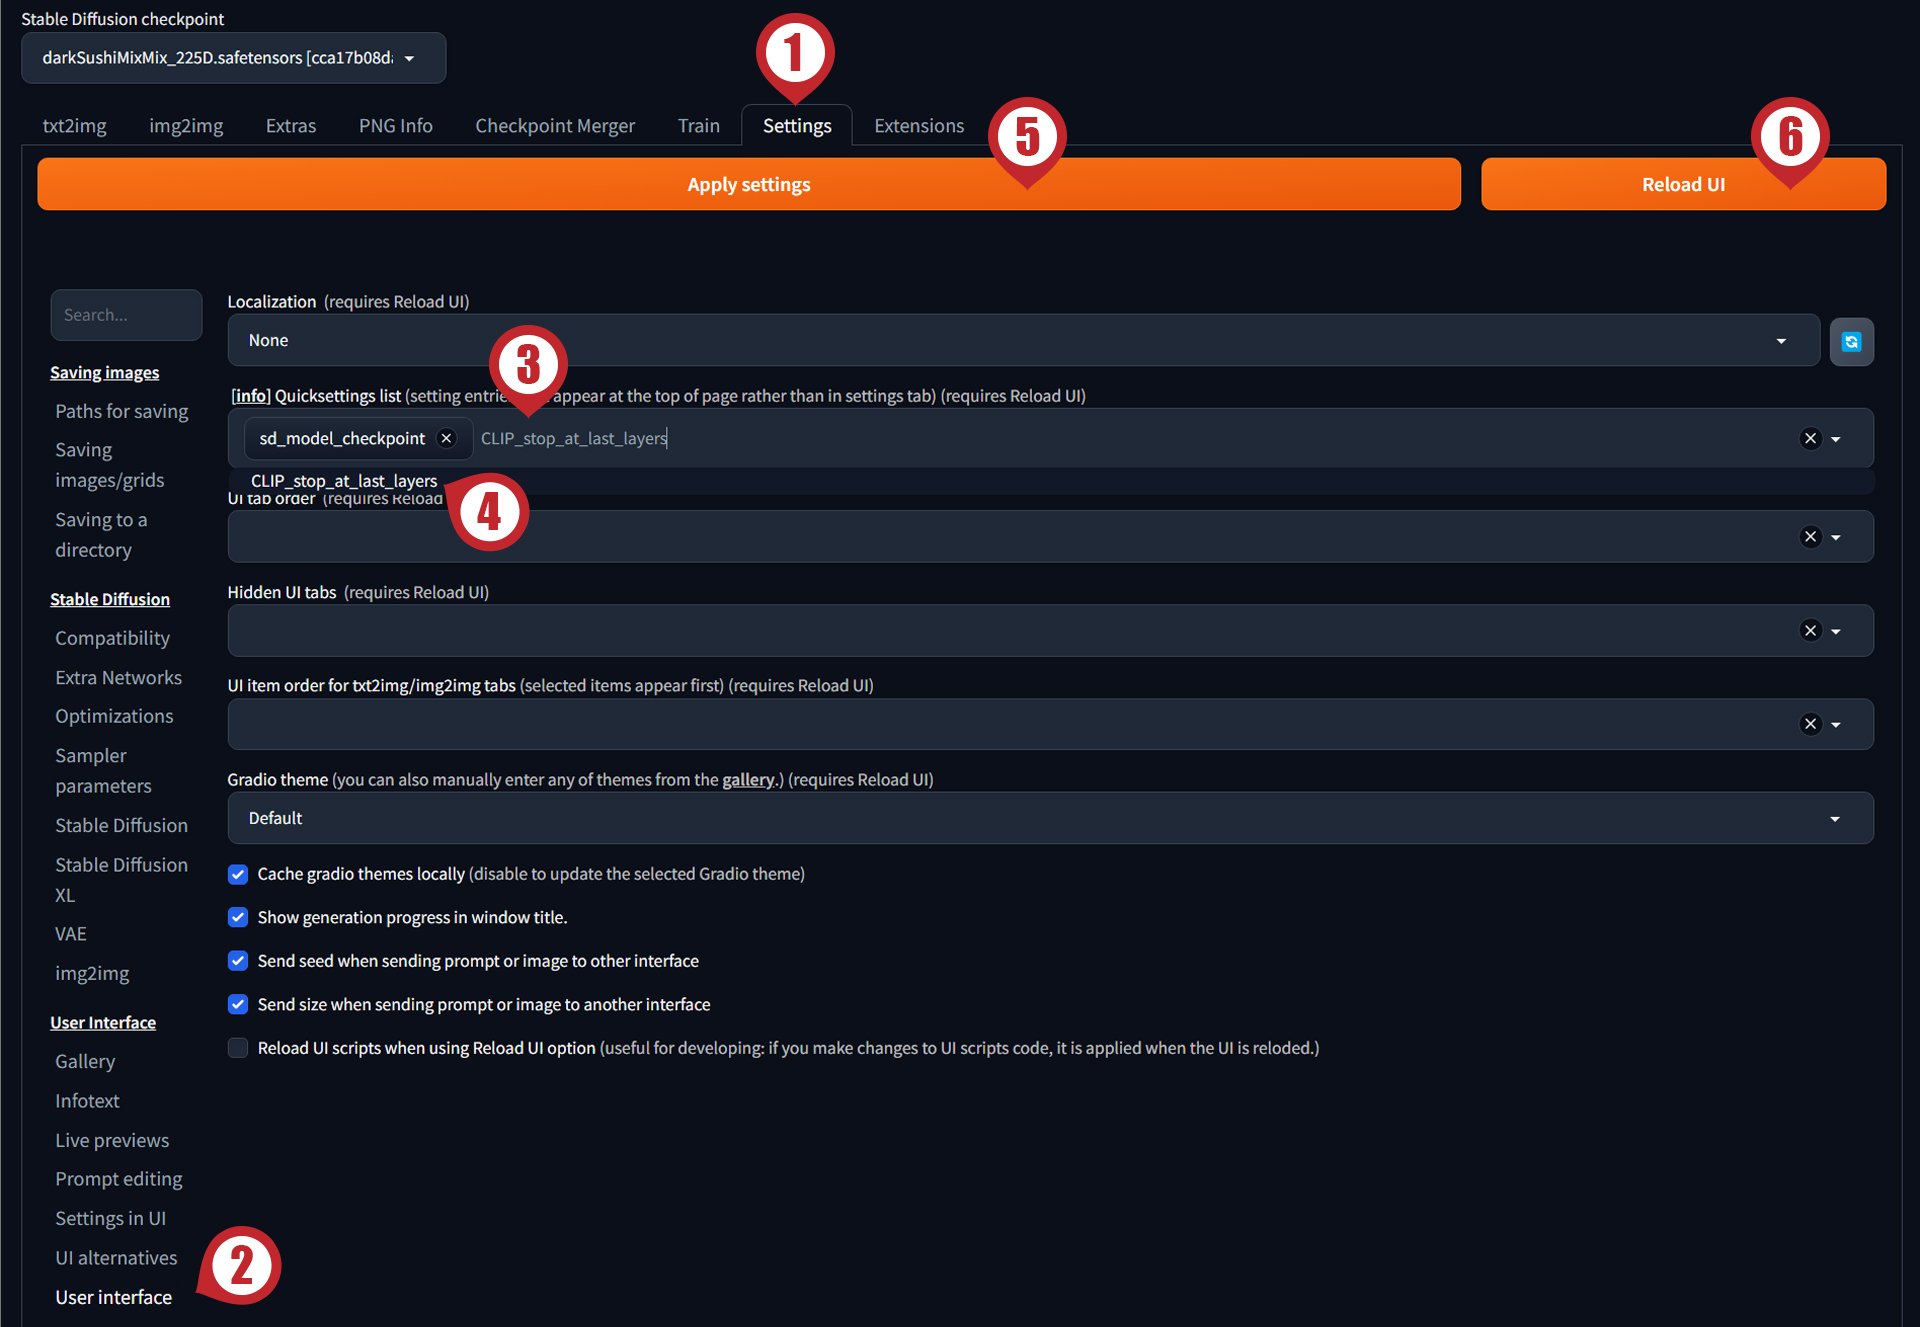Viewport: 1920px width, 1327px height.
Task: Reload the UI interface
Action: [x=1684, y=184]
